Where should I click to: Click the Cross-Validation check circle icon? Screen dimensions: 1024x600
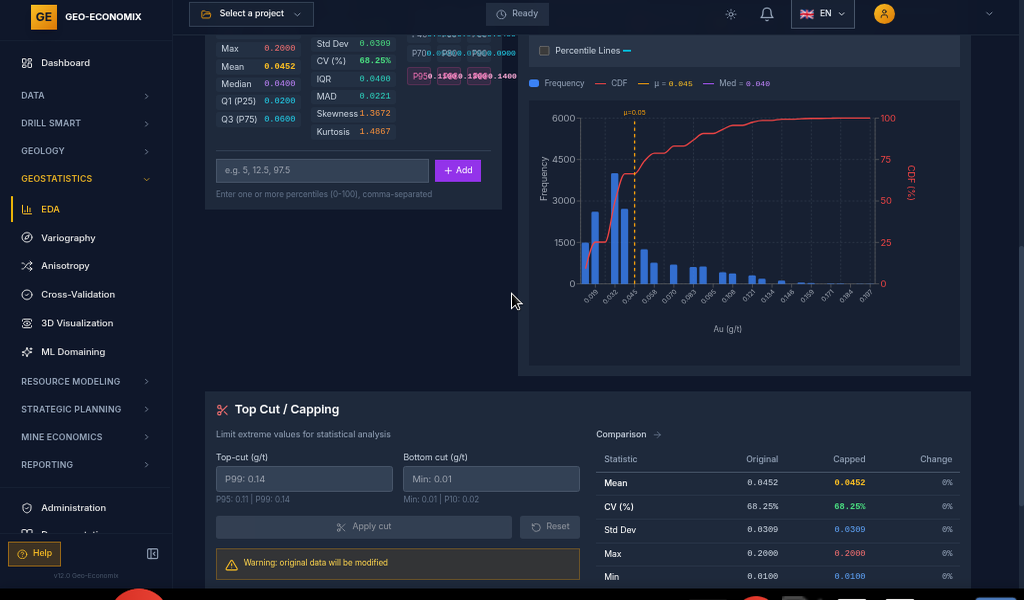(27, 294)
